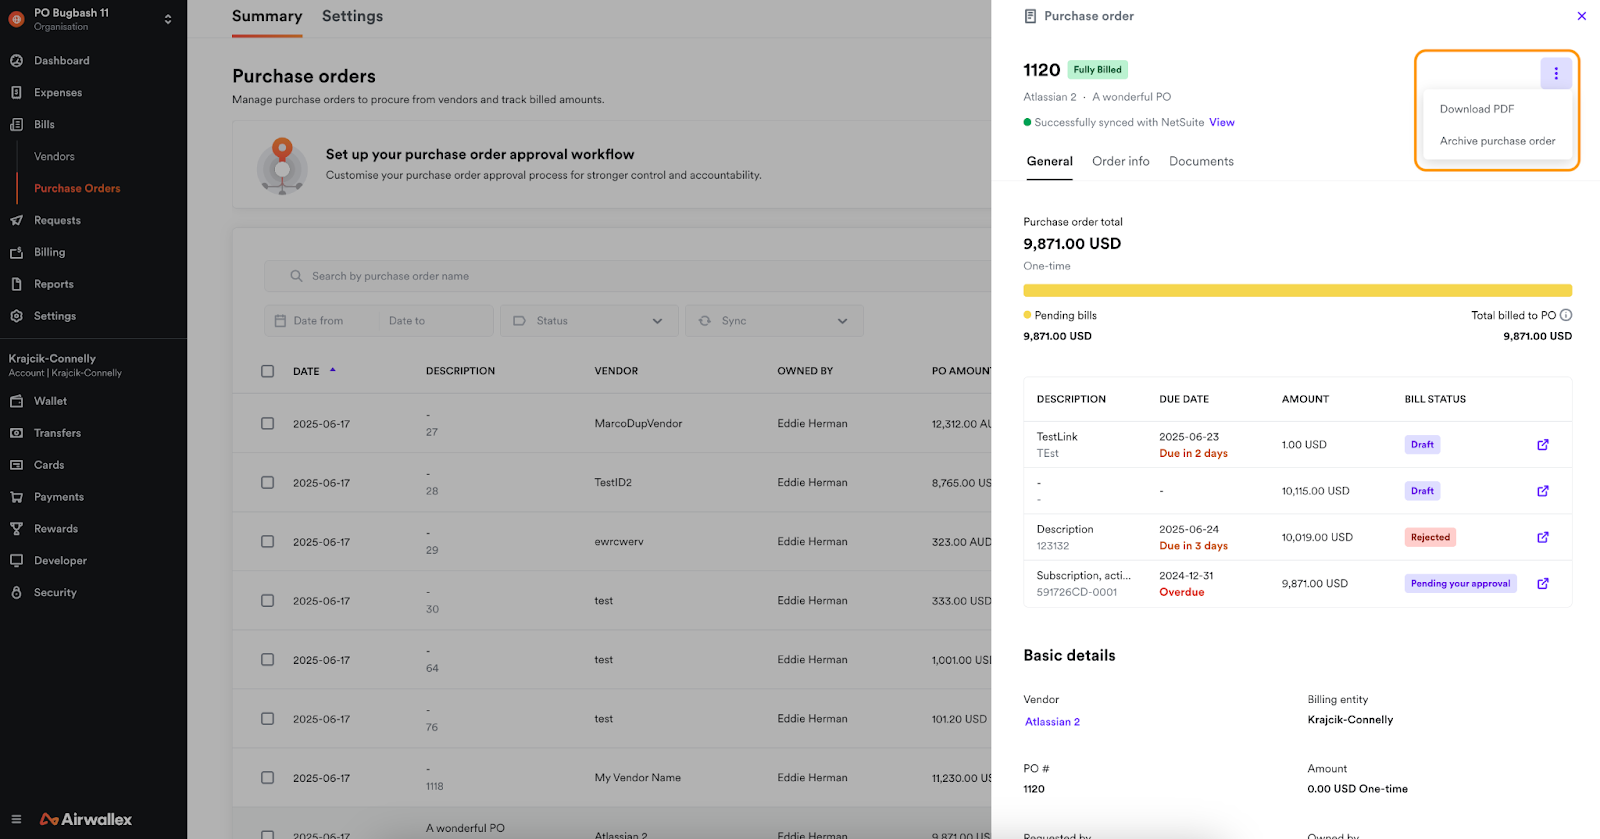Click the Rewards trophy icon
Viewport: 1600px width, 839px height.
(x=16, y=529)
